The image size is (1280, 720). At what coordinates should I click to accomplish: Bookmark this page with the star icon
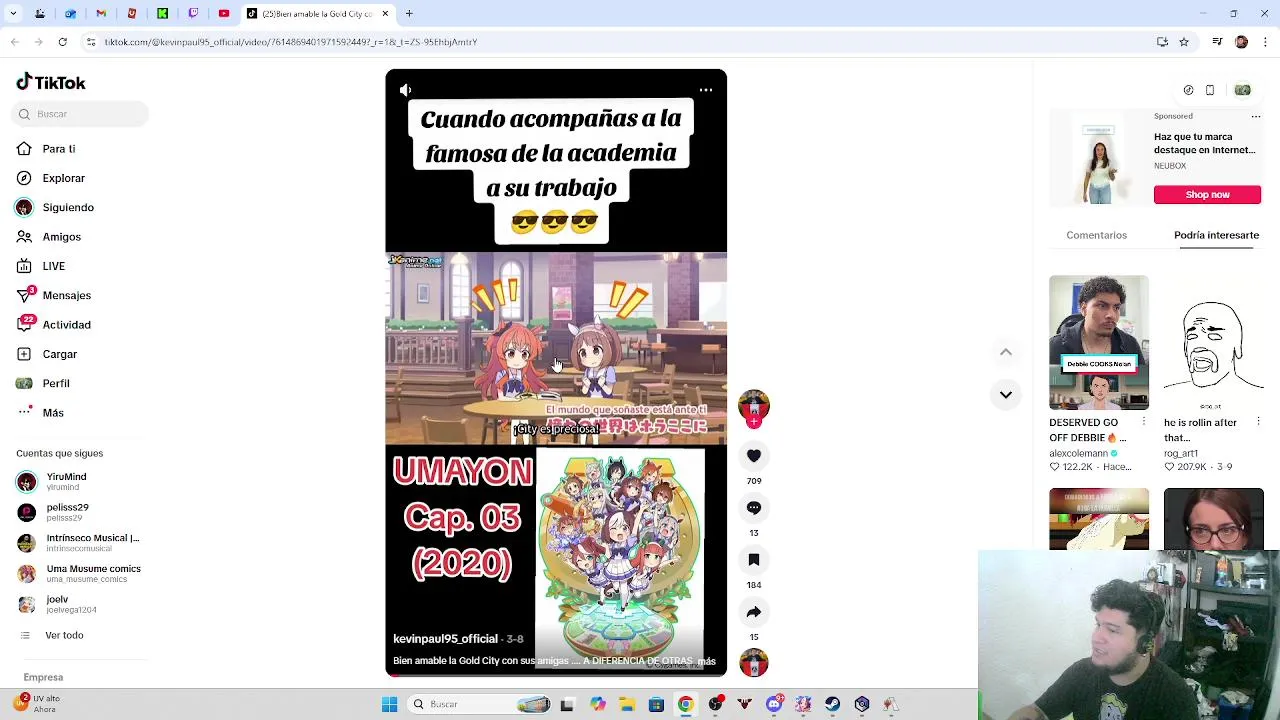point(1184,42)
